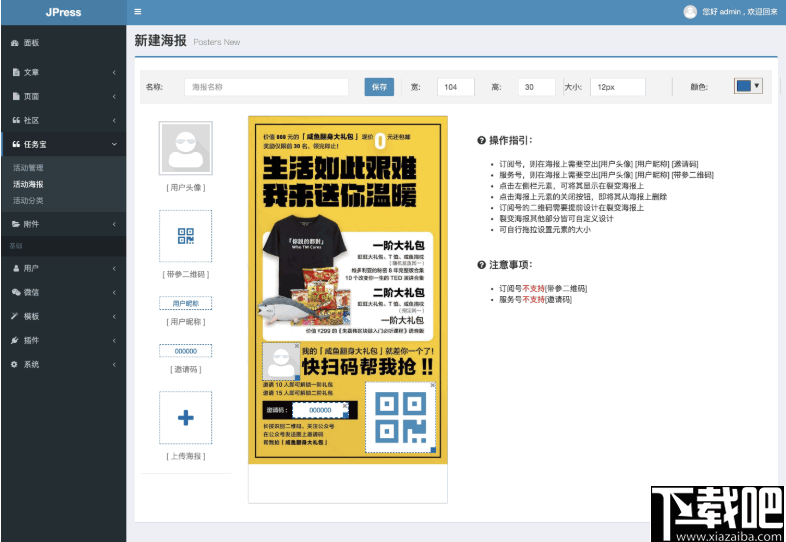
Task: Add the 带参二维码 QR code element
Action: (x=185, y=236)
